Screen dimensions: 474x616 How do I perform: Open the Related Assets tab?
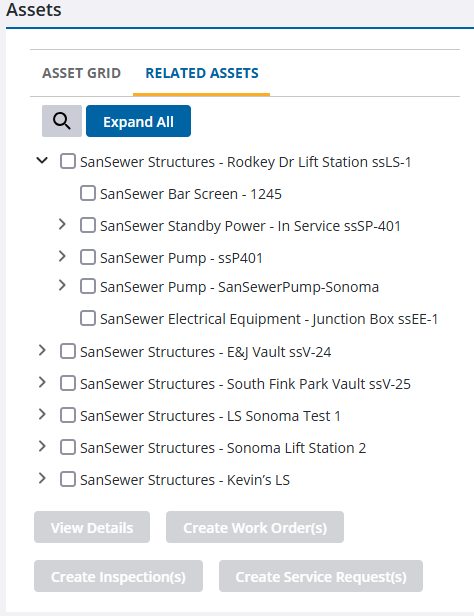(x=202, y=73)
